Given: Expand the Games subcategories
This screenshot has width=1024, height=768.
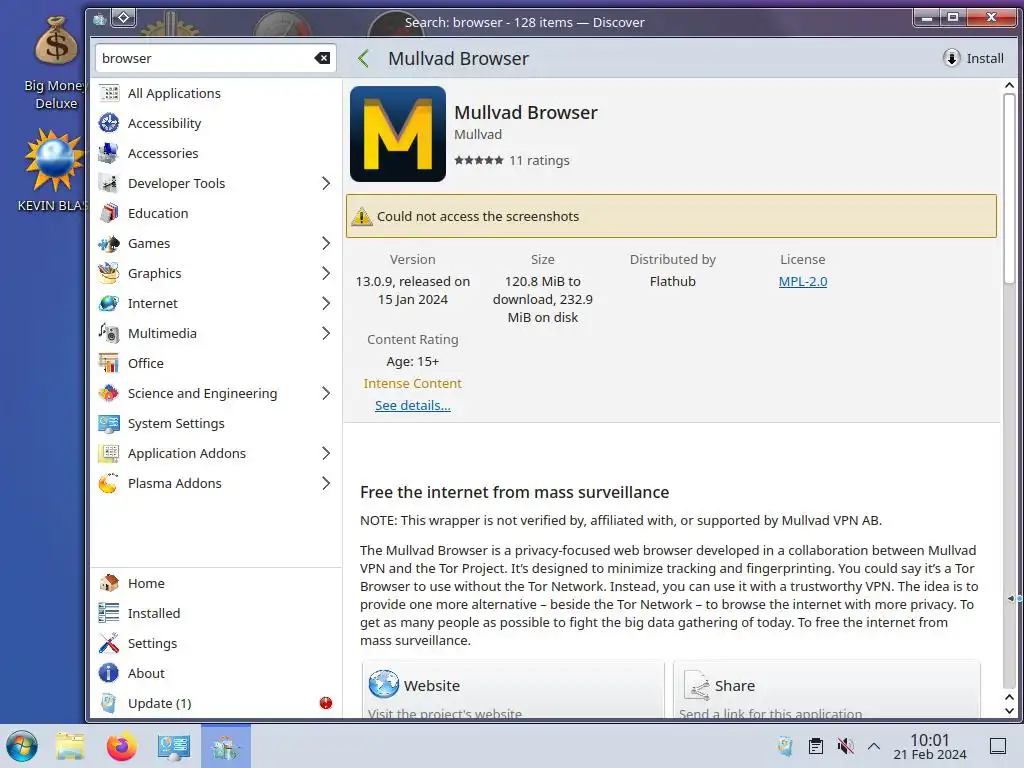Looking at the screenshot, I should 326,244.
